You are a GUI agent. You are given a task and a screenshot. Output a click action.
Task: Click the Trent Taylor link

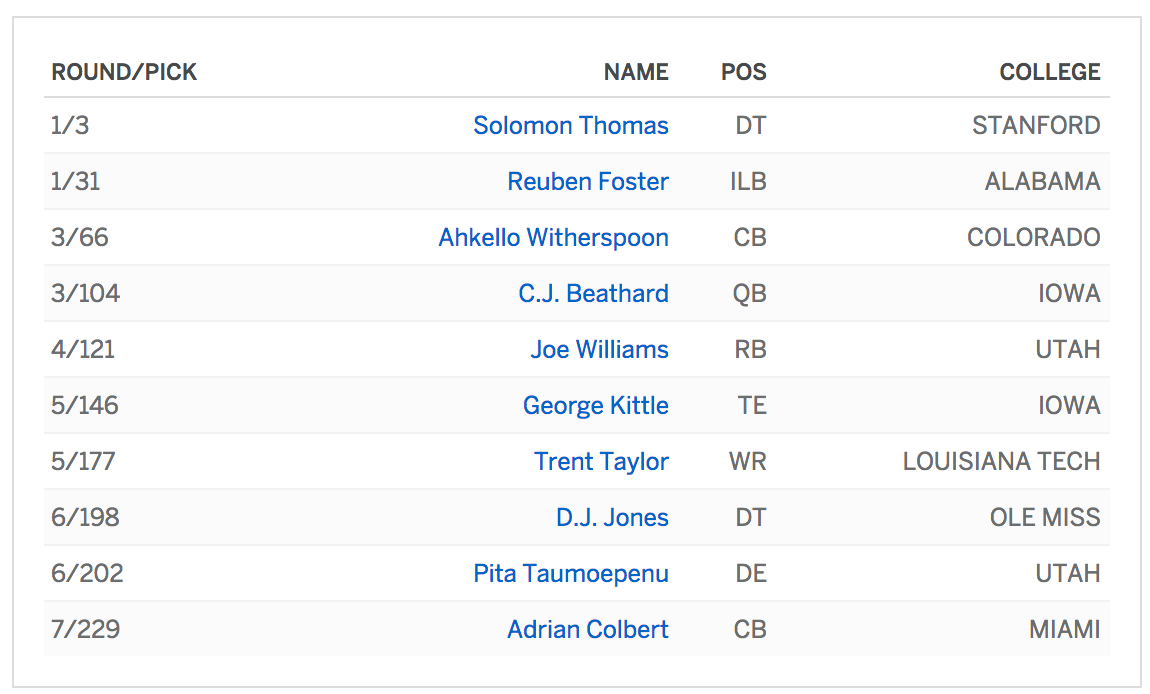click(601, 462)
